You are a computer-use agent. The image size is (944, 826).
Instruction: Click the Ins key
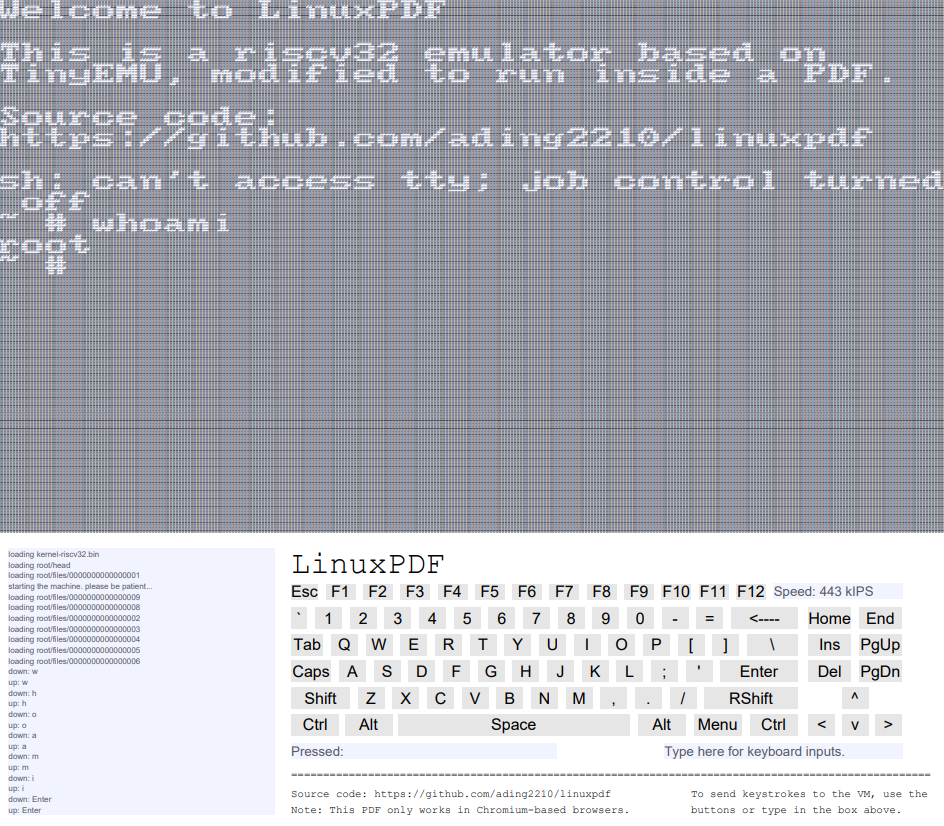(x=829, y=645)
